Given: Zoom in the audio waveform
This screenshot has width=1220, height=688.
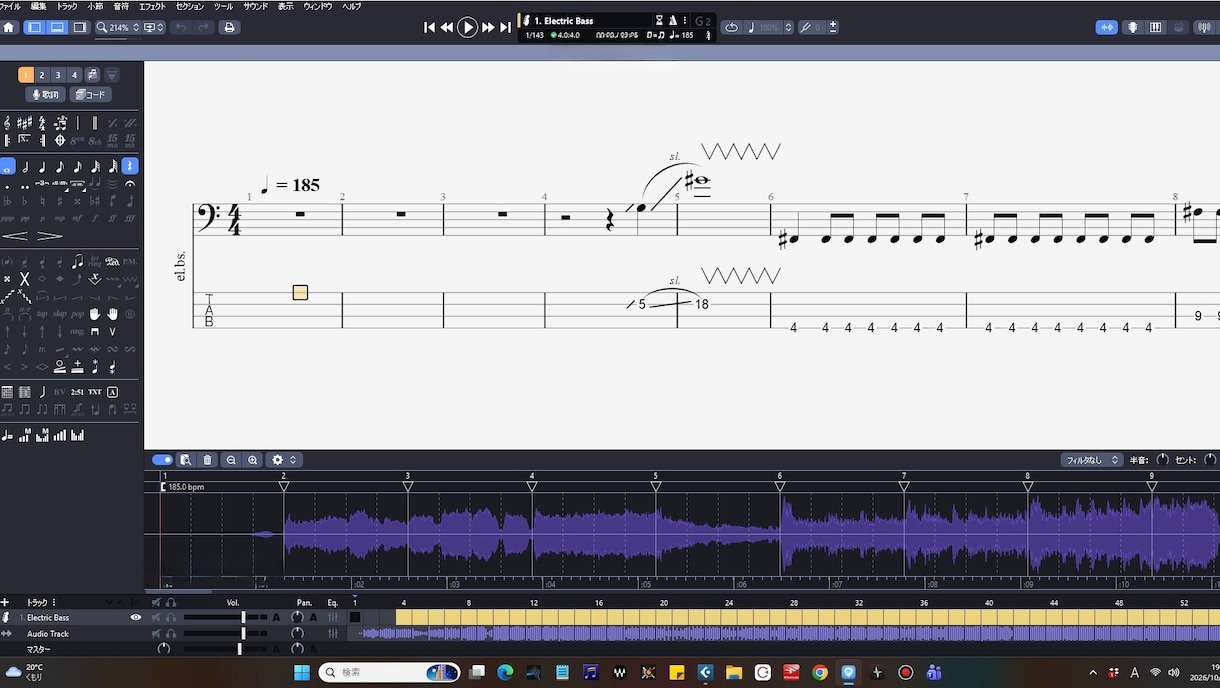Looking at the screenshot, I should click(253, 460).
